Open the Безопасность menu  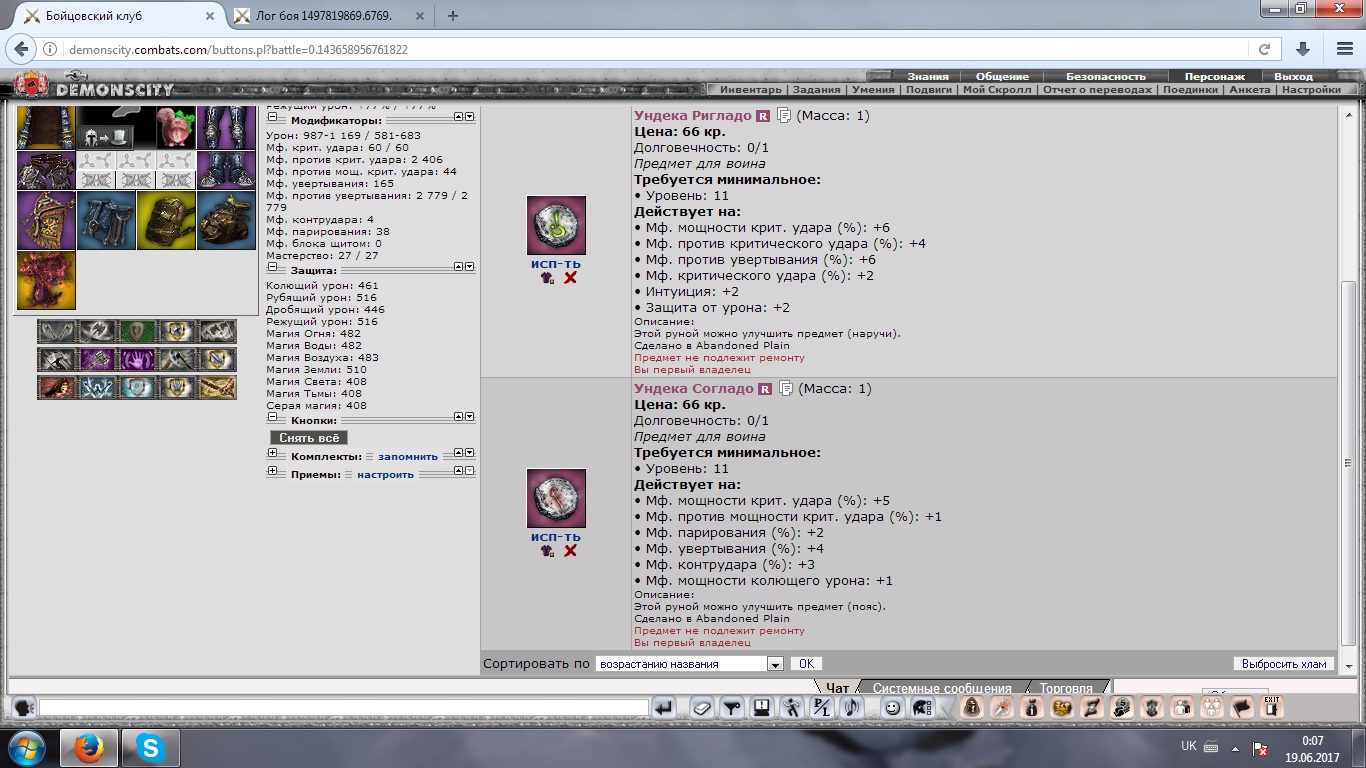tap(1106, 76)
